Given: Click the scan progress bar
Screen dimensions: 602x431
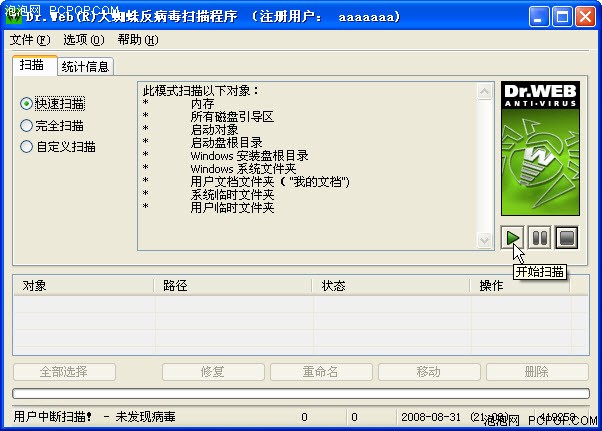Looking at the screenshot, I should point(301,393).
